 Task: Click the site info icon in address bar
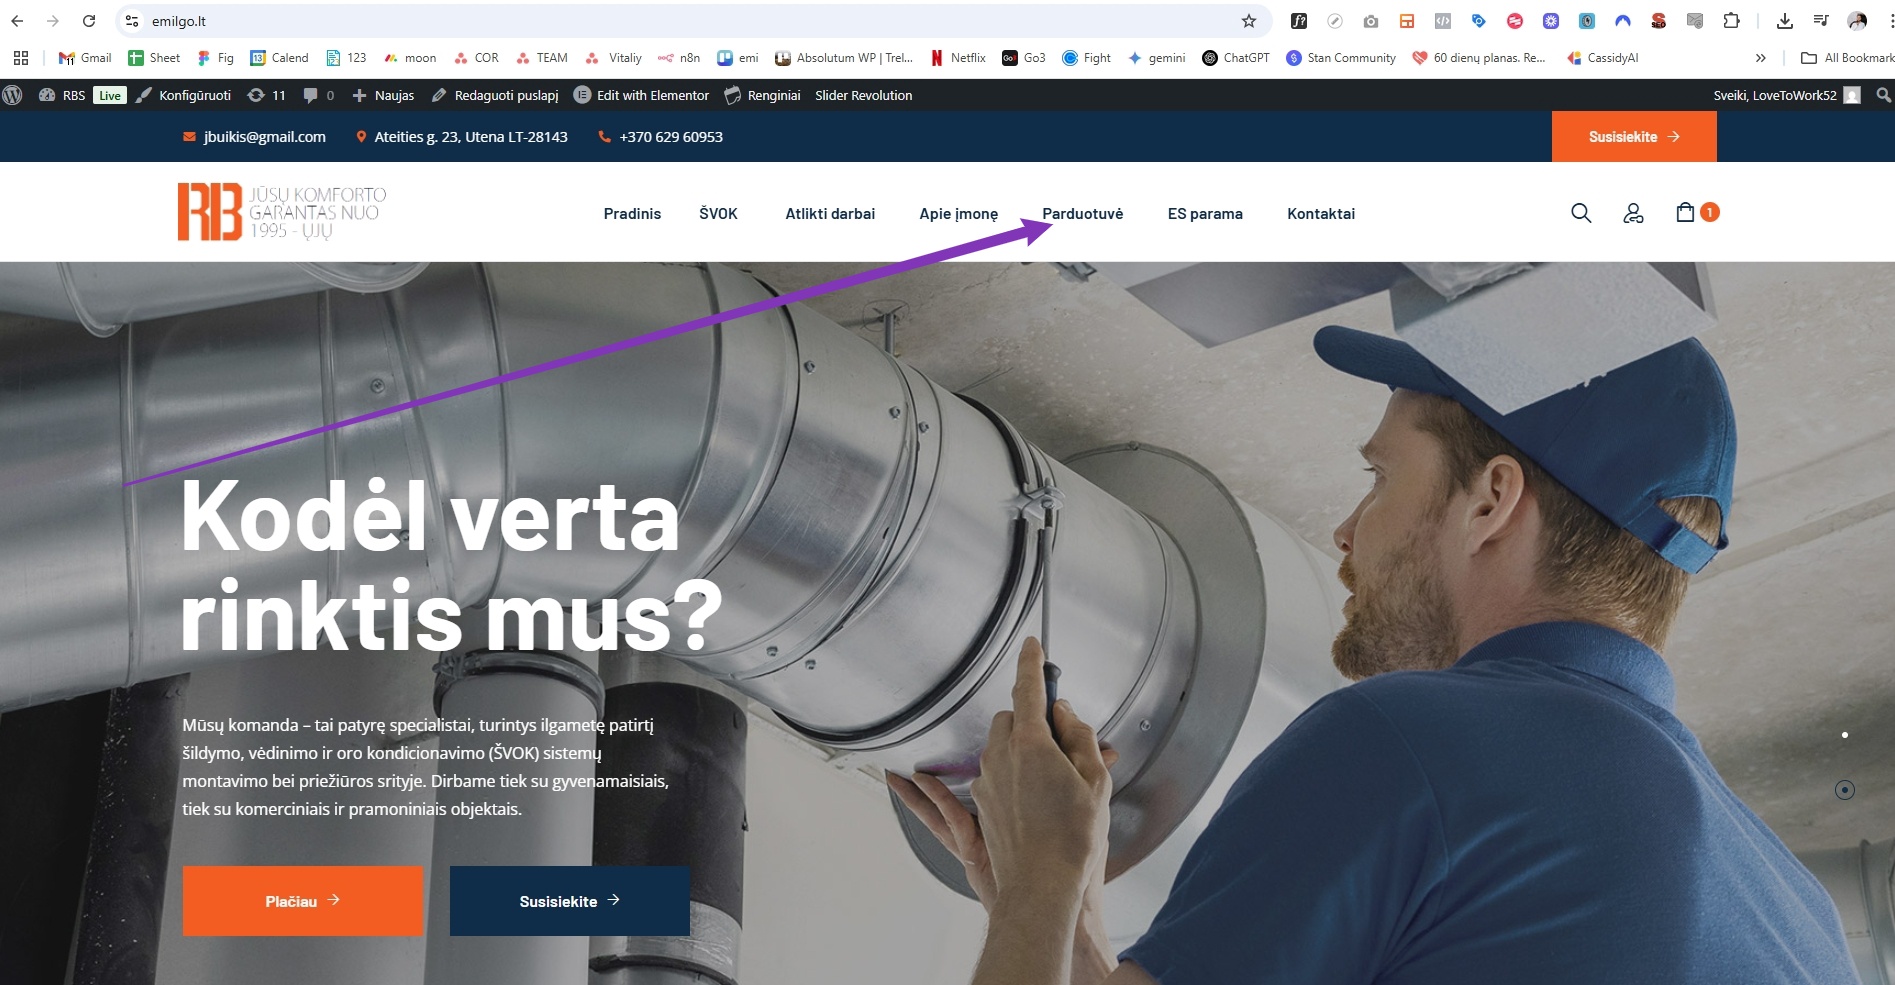tap(132, 21)
